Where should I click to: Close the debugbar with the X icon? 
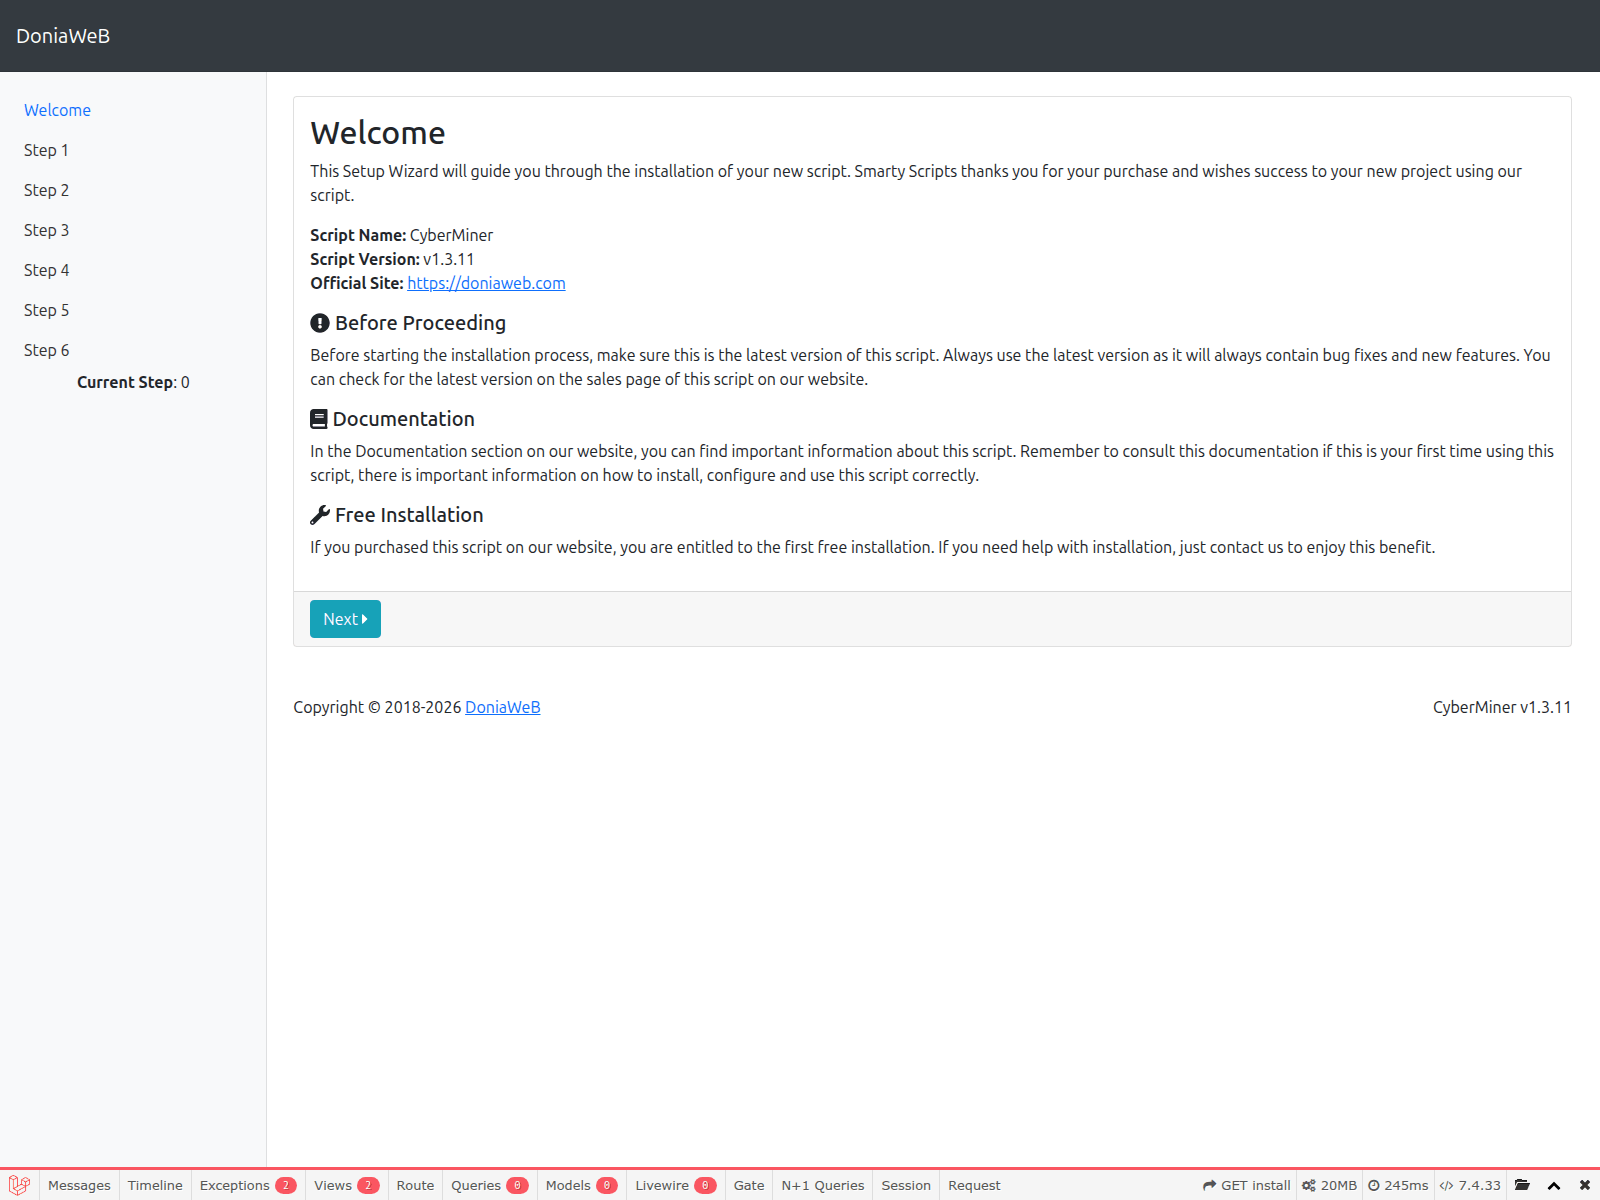coord(1585,1185)
